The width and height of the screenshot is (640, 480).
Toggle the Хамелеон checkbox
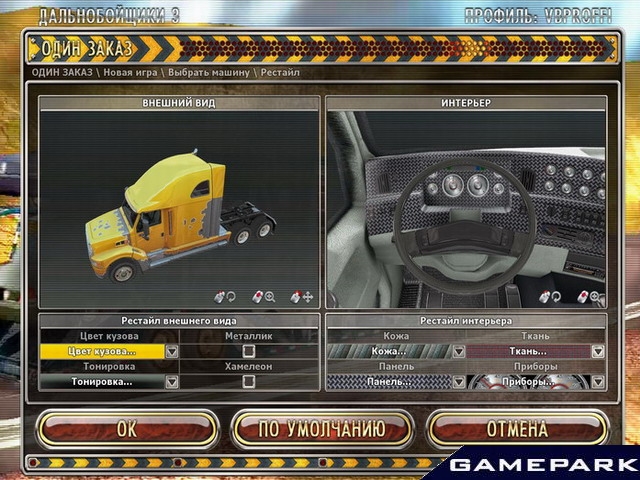coord(248,381)
